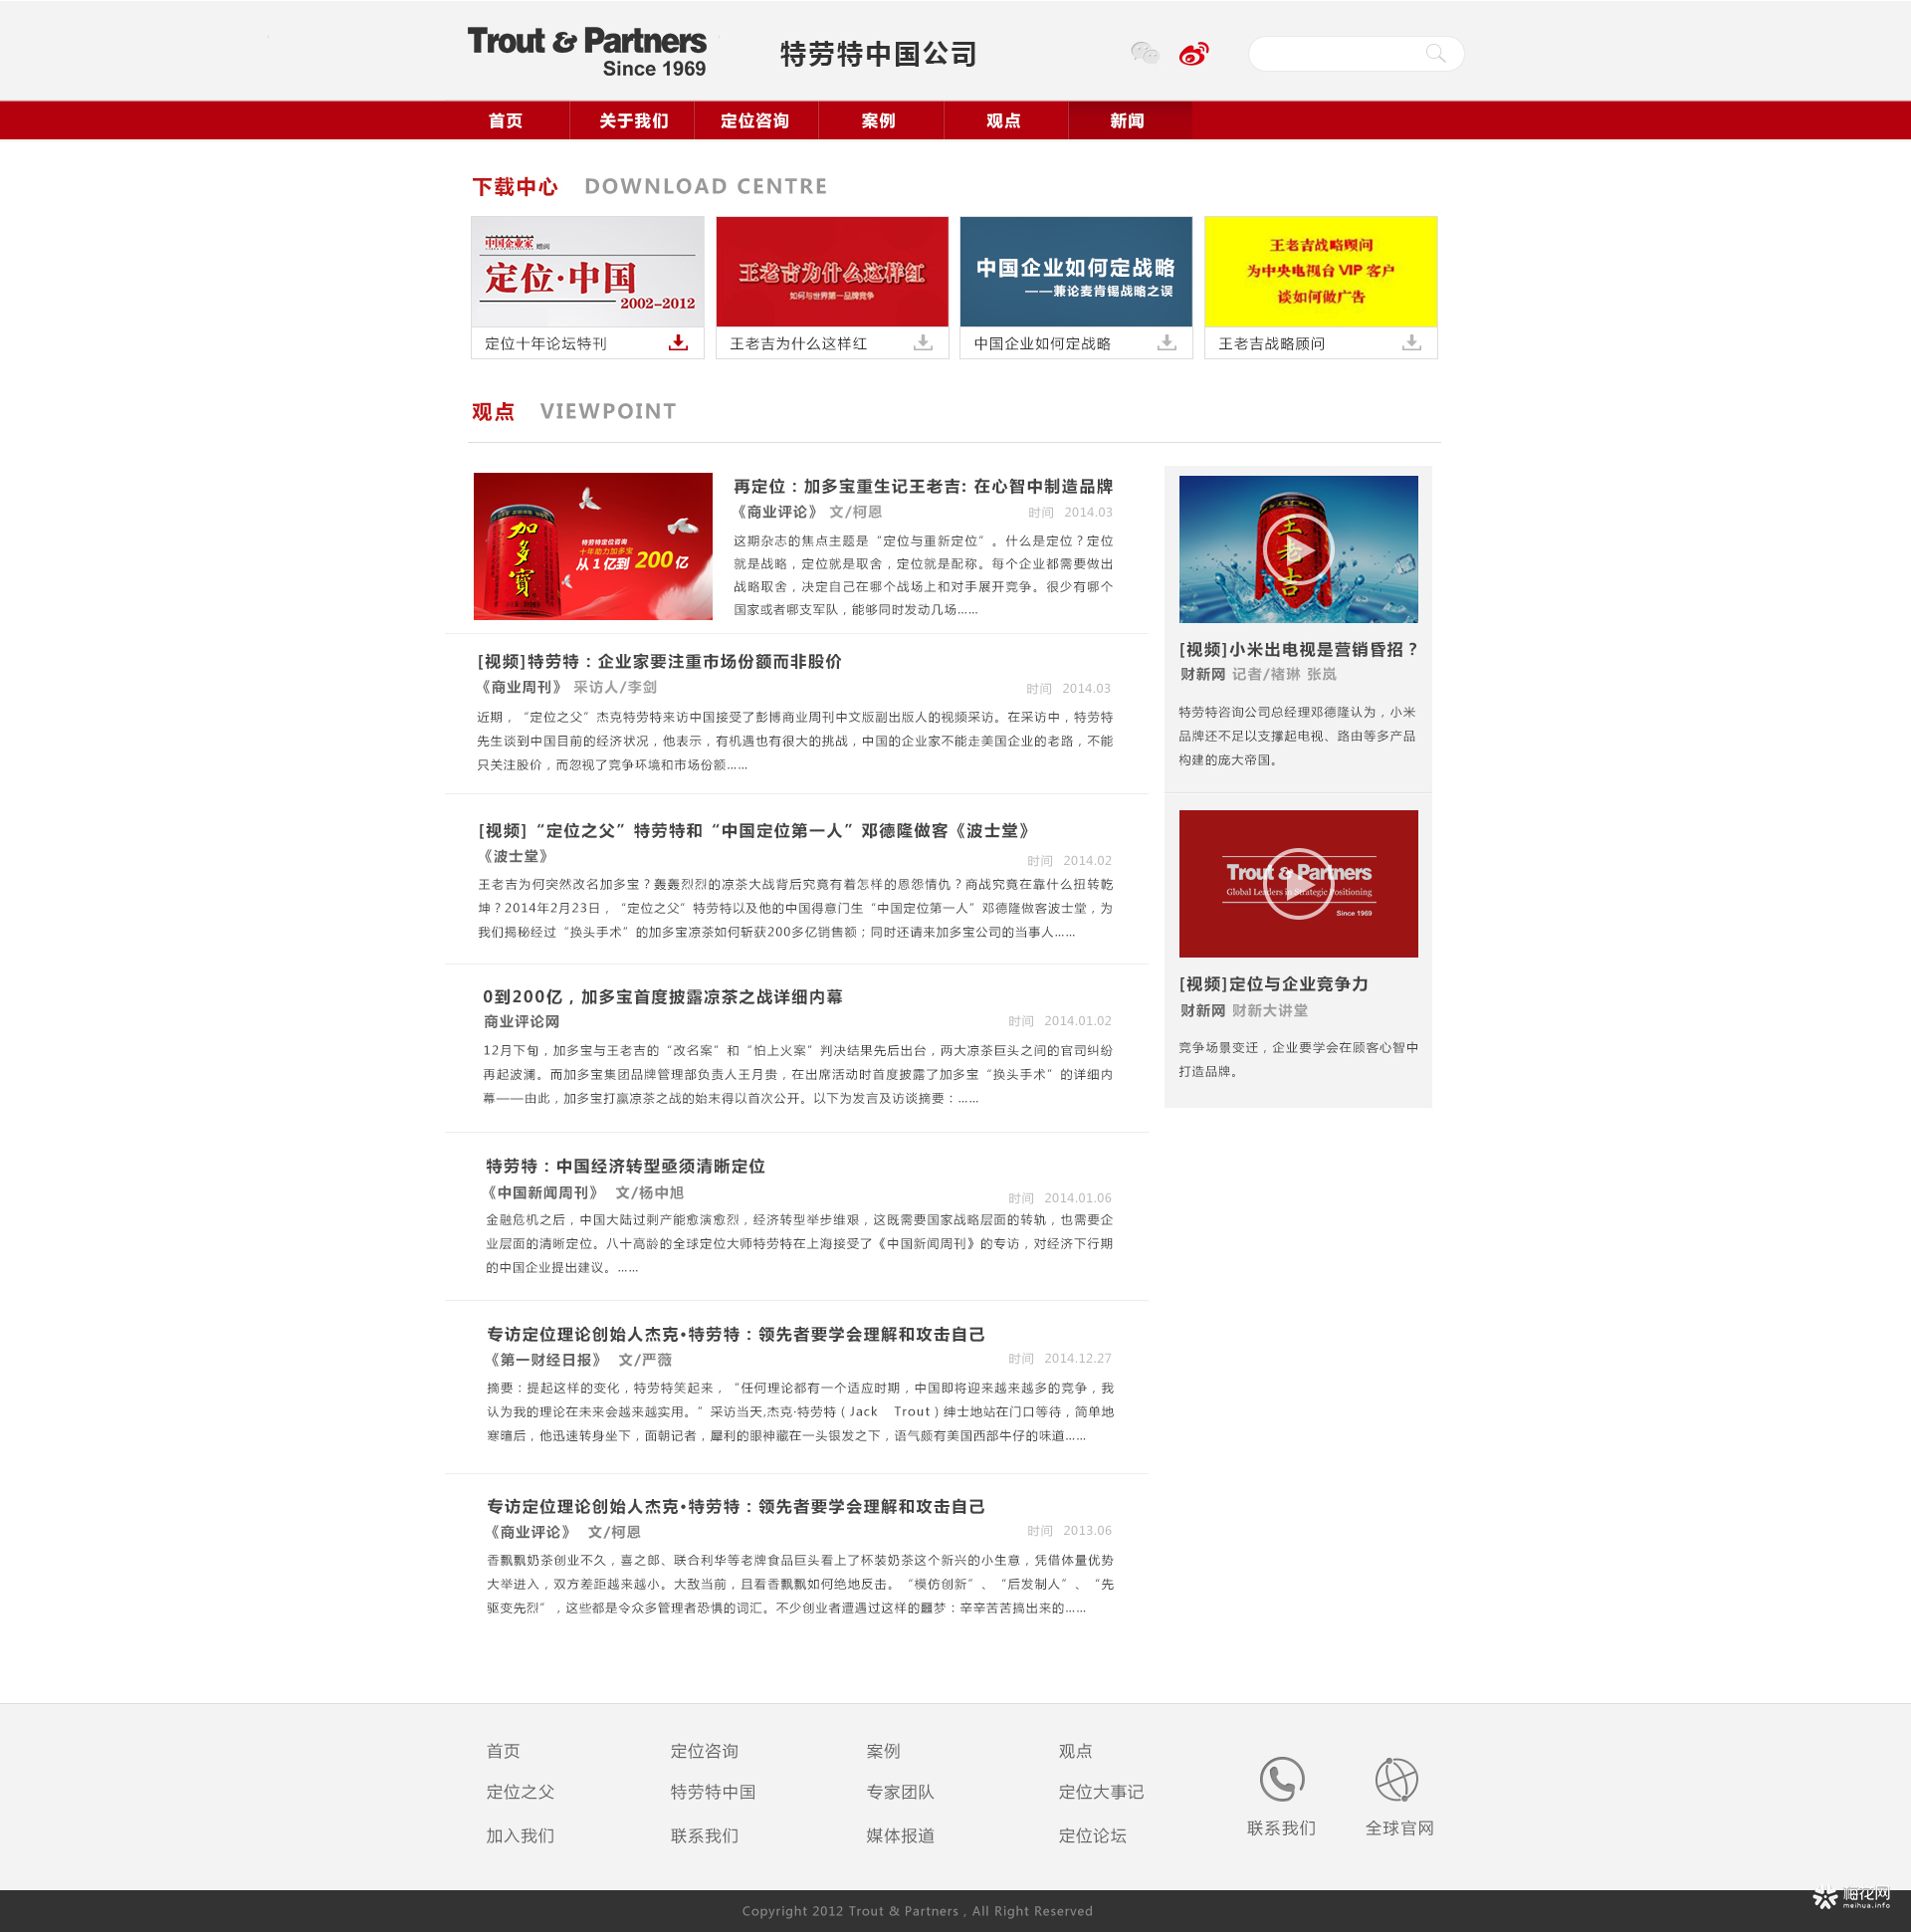The image size is (1911, 1932).
Task: Download 定位十年论坛特刊 via red download icon
Action: point(678,342)
